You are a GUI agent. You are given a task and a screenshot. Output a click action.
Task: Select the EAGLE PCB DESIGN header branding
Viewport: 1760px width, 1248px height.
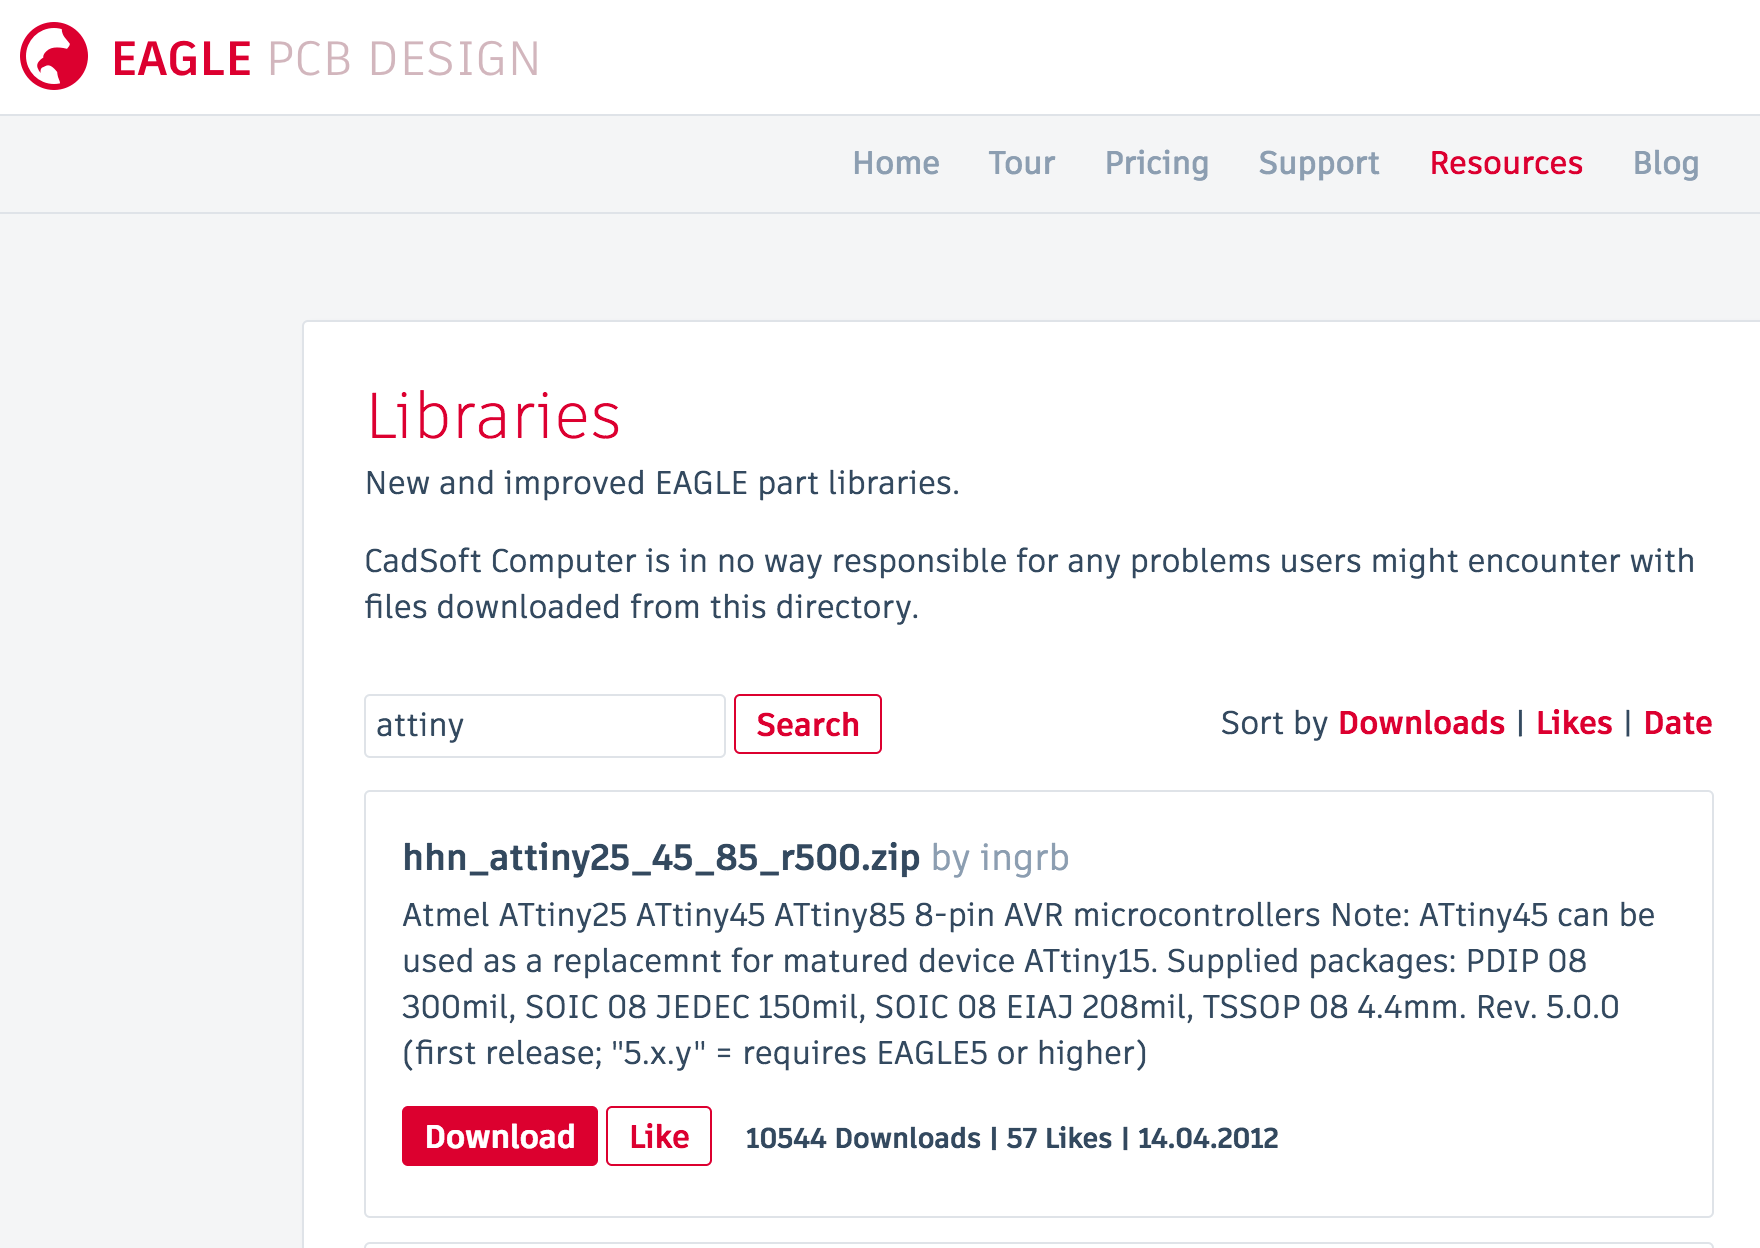click(326, 58)
